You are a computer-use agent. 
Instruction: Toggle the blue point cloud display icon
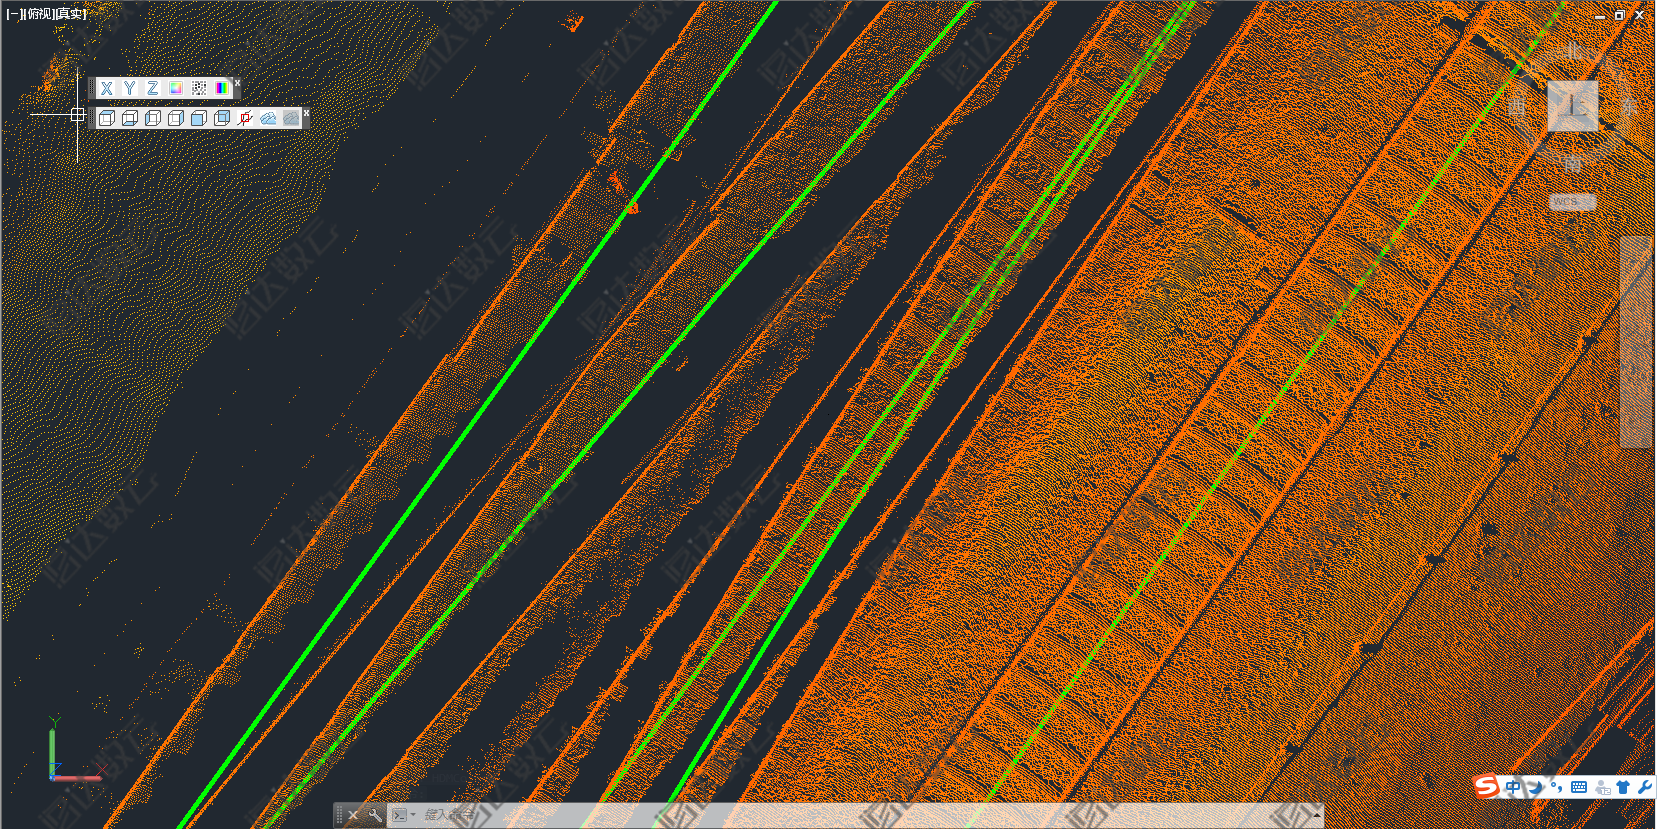coord(268,118)
